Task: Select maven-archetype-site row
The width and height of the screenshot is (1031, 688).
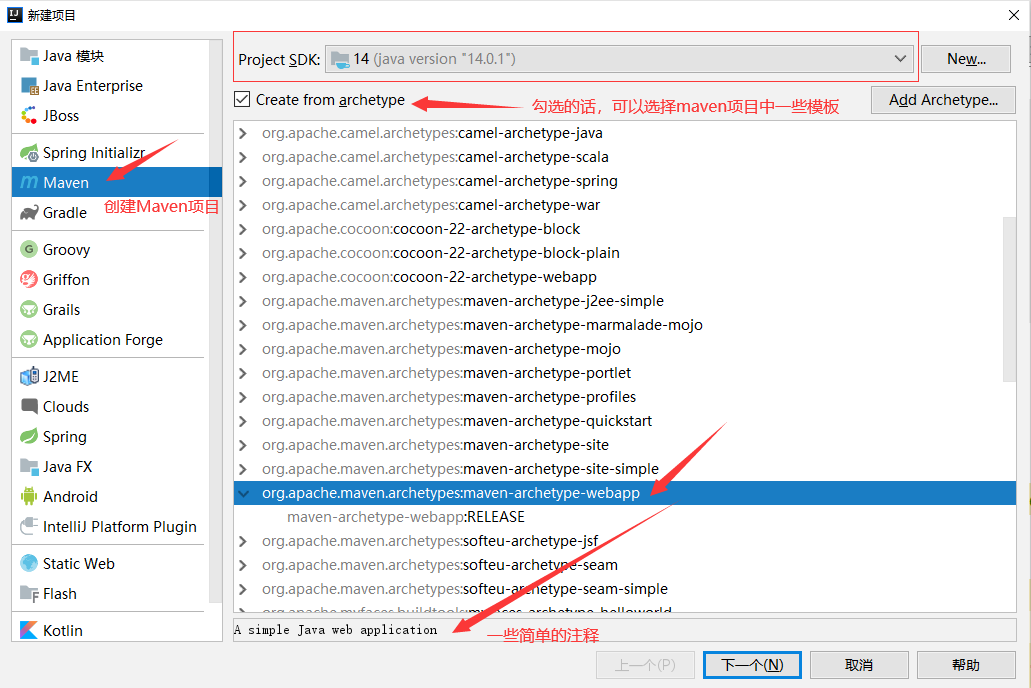Action: coord(625,445)
